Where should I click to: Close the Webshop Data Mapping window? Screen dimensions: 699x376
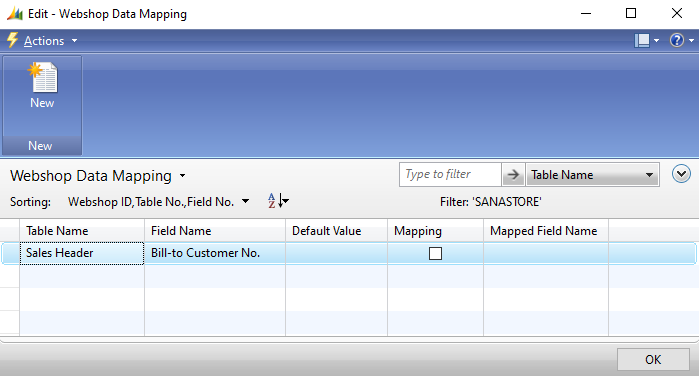677,13
